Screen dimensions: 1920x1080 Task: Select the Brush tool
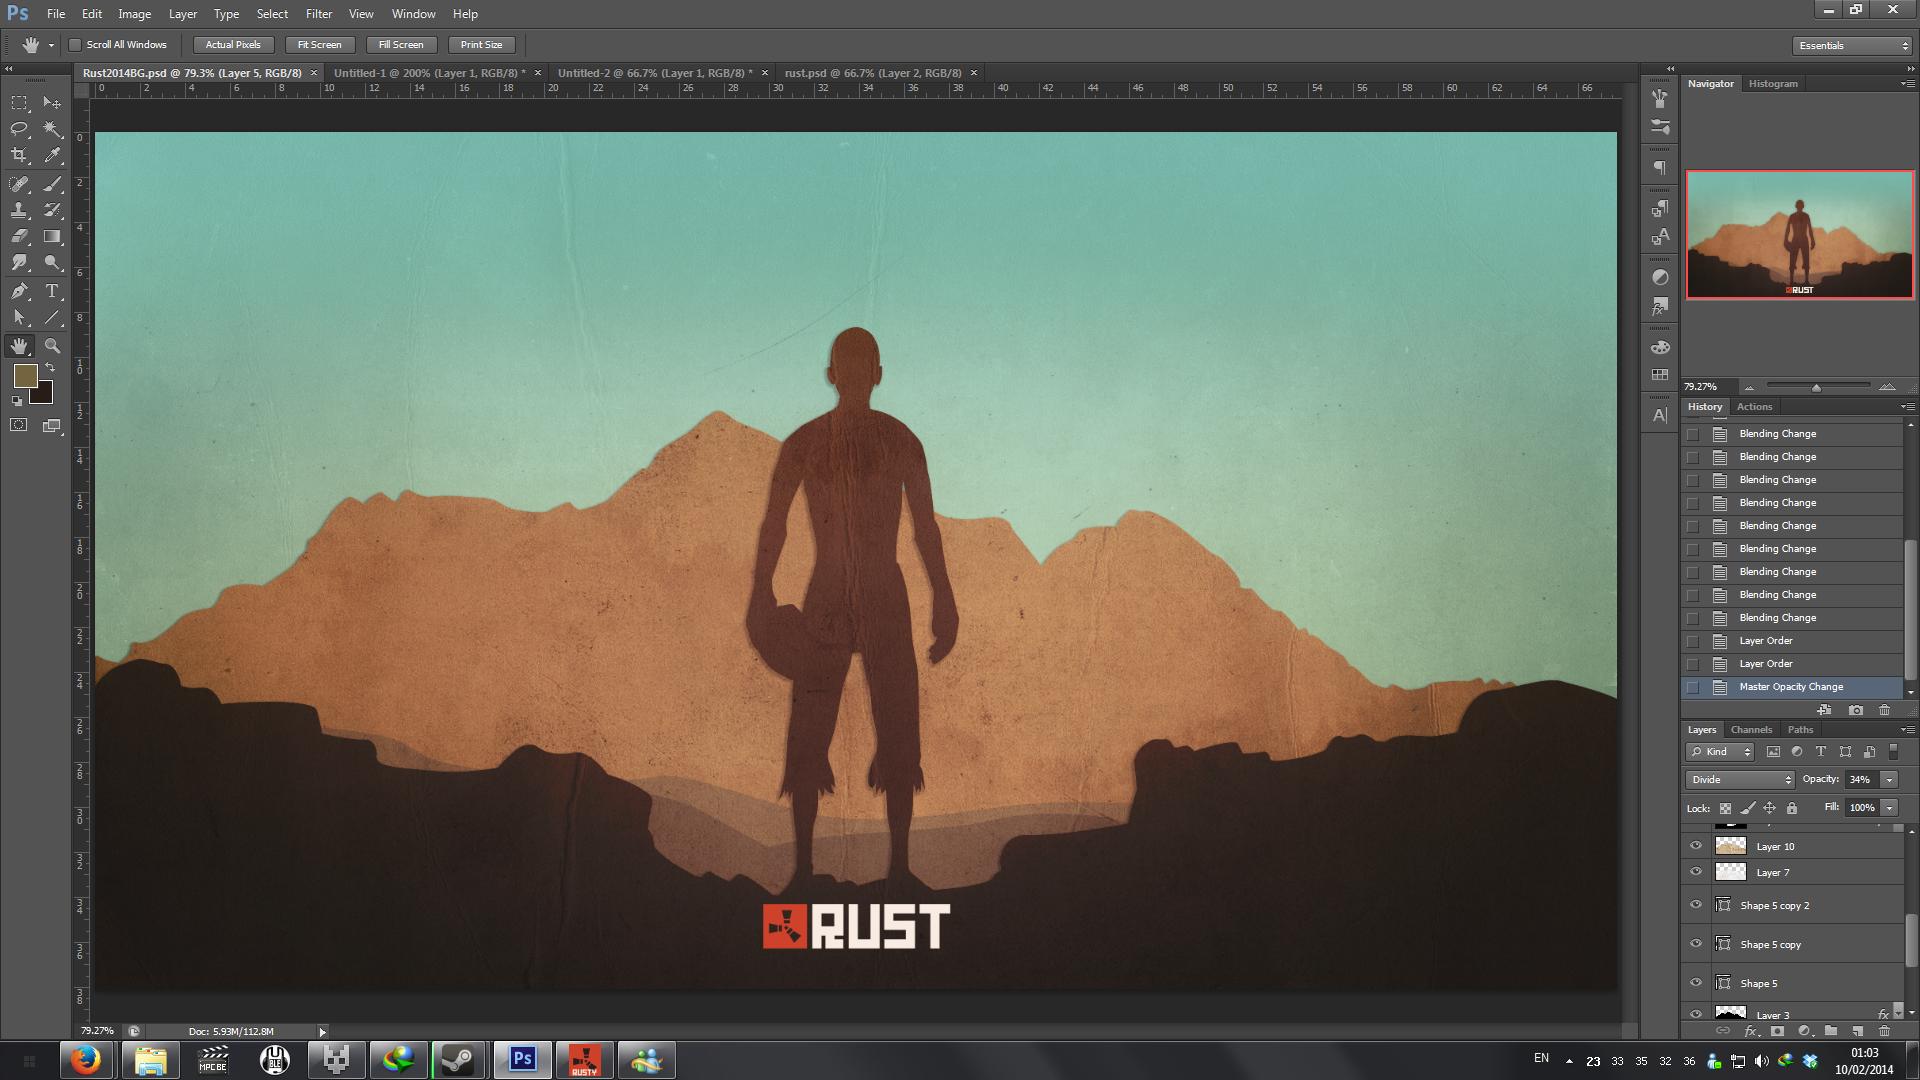(52, 184)
